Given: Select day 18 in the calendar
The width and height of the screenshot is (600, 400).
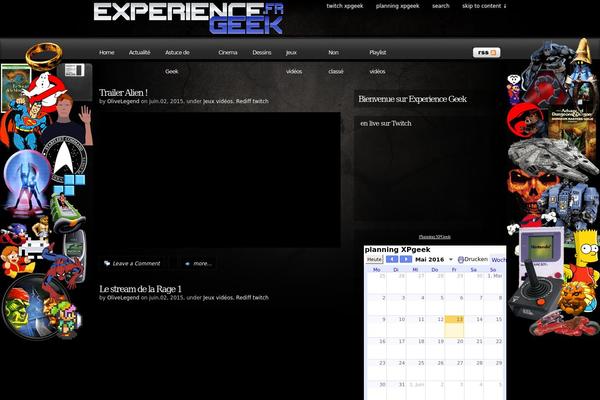Looking at the screenshot, I should point(416,348).
